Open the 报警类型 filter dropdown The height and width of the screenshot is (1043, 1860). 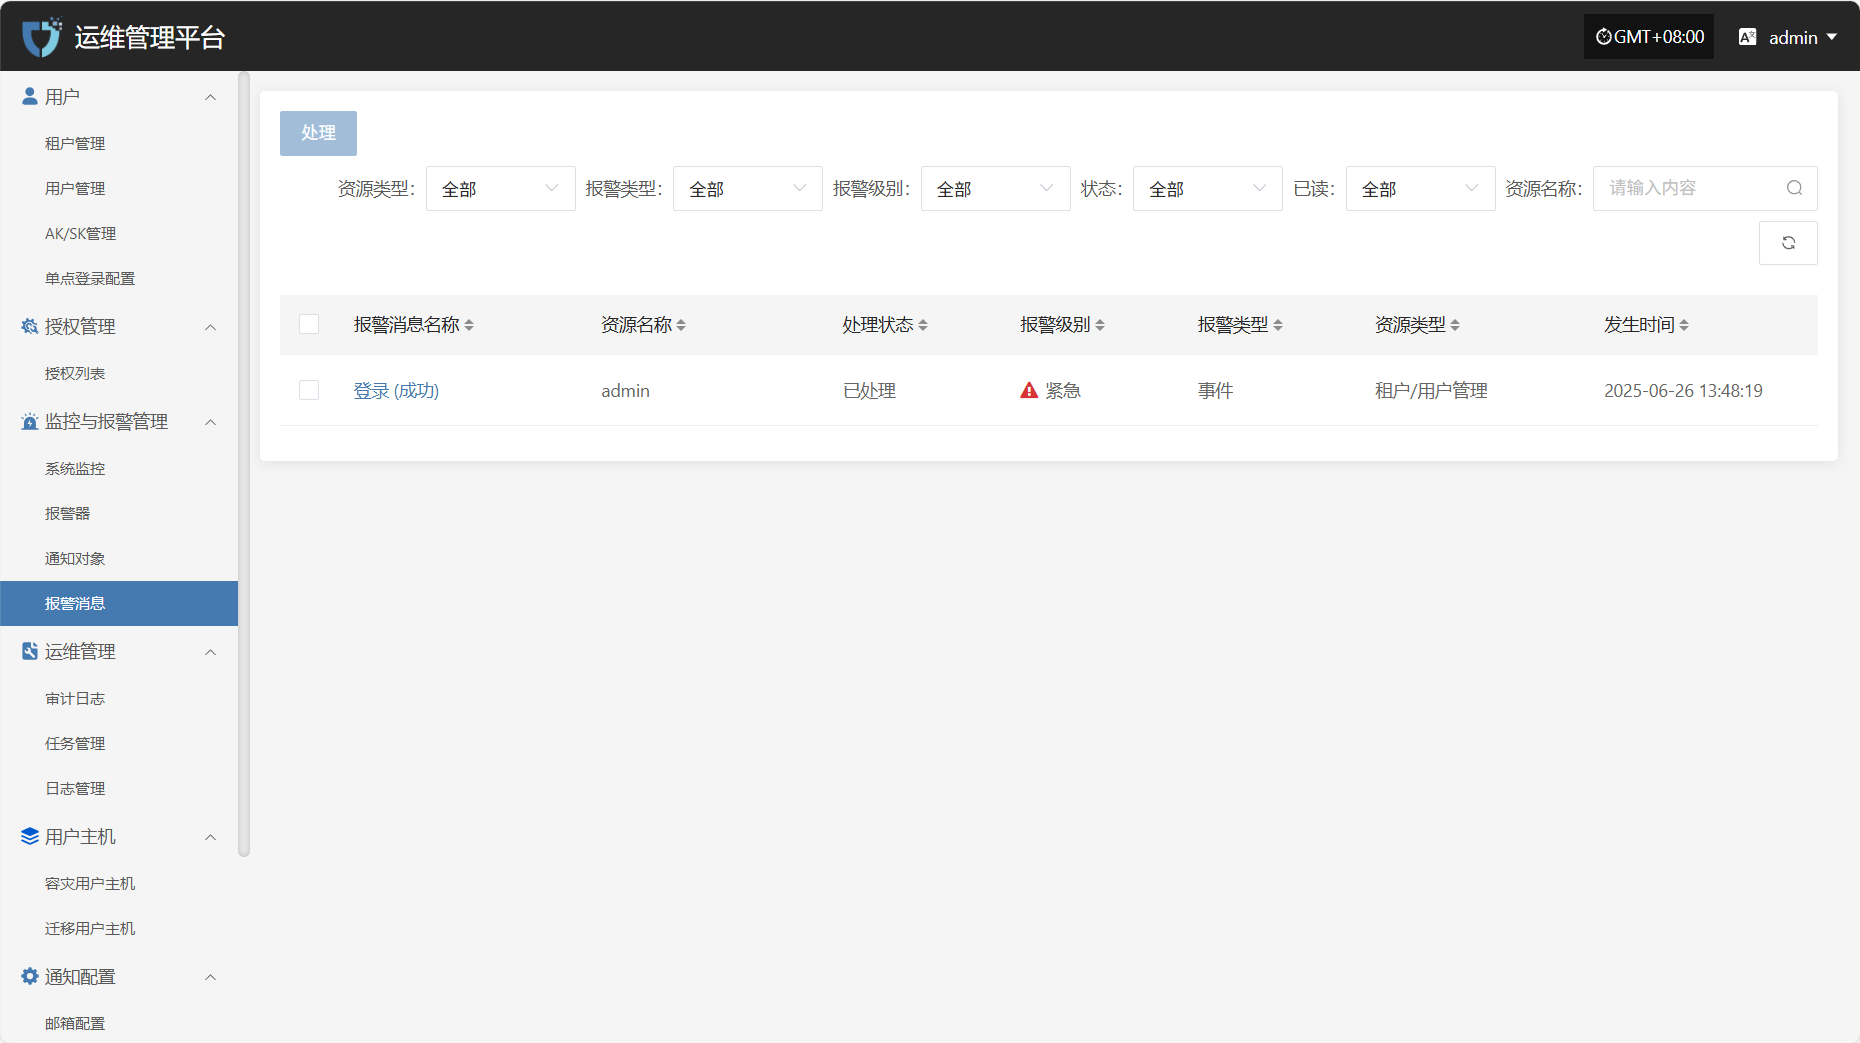click(747, 188)
